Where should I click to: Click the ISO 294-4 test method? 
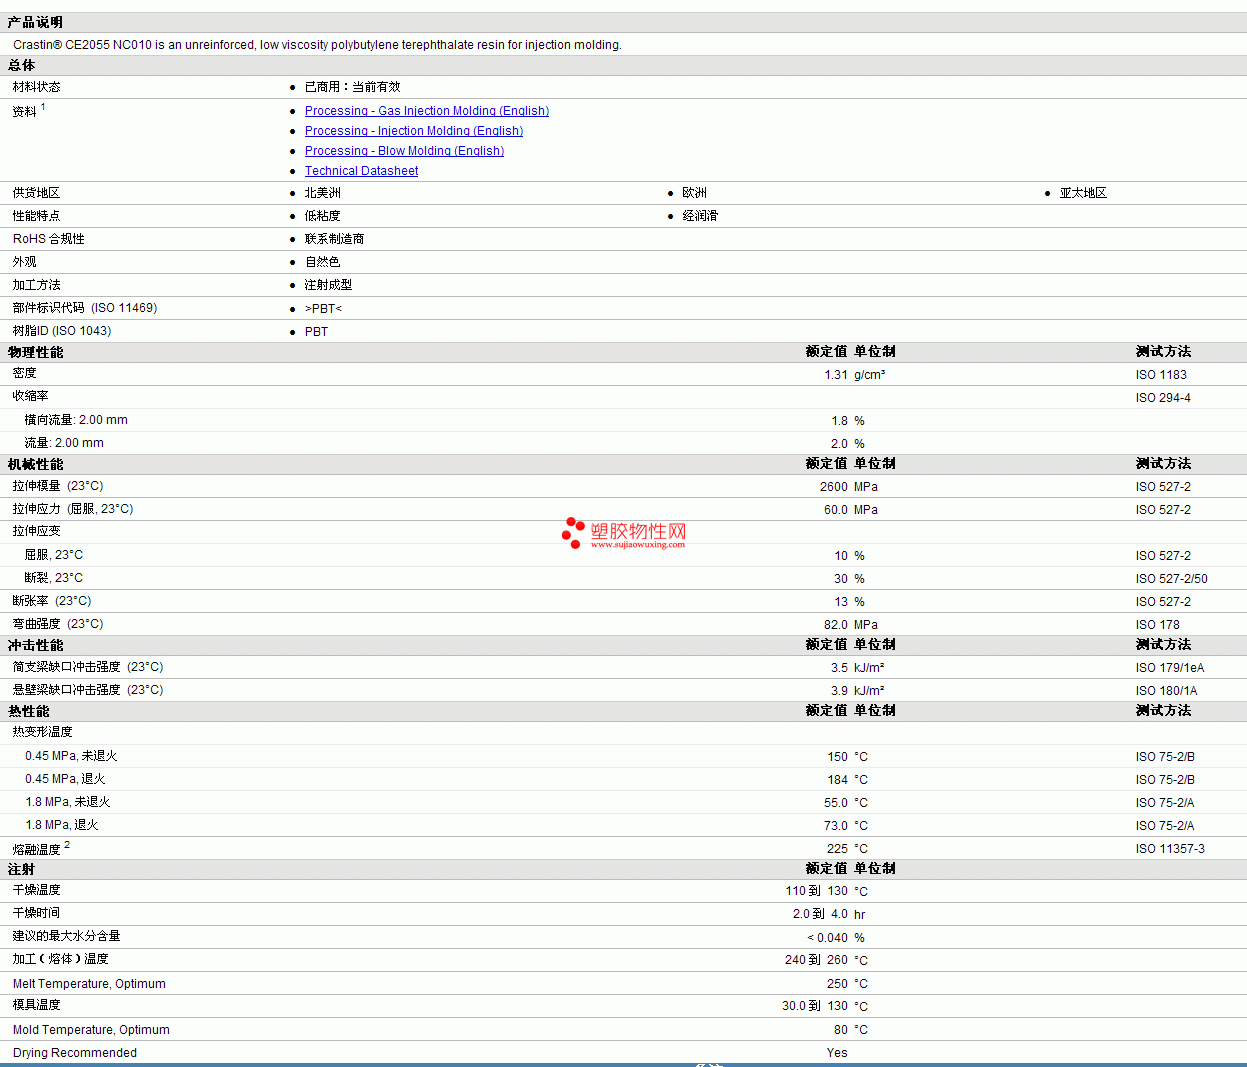1163,398
